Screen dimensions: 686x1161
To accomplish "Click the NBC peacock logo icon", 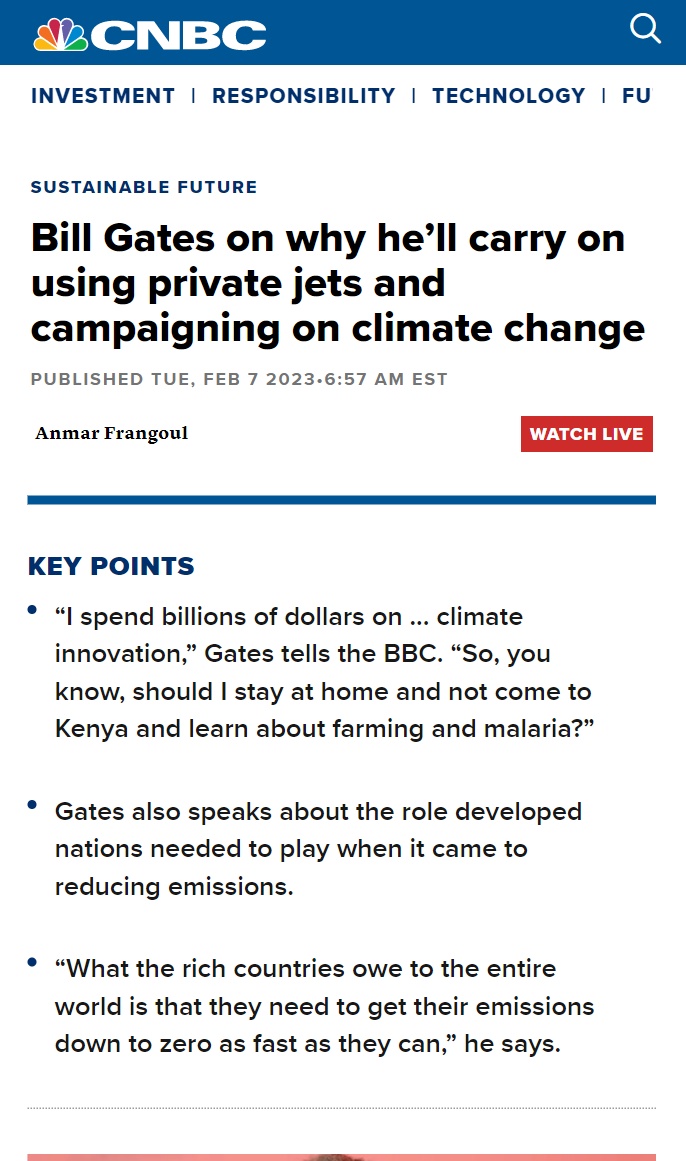I will [60, 35].
